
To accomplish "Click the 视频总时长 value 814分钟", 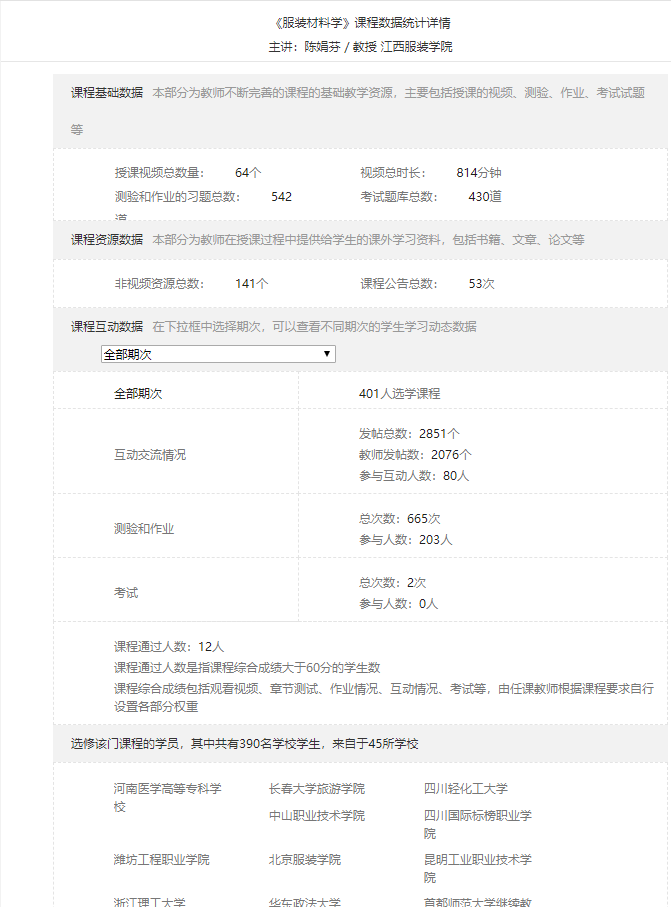I will [x=479, y=173].
